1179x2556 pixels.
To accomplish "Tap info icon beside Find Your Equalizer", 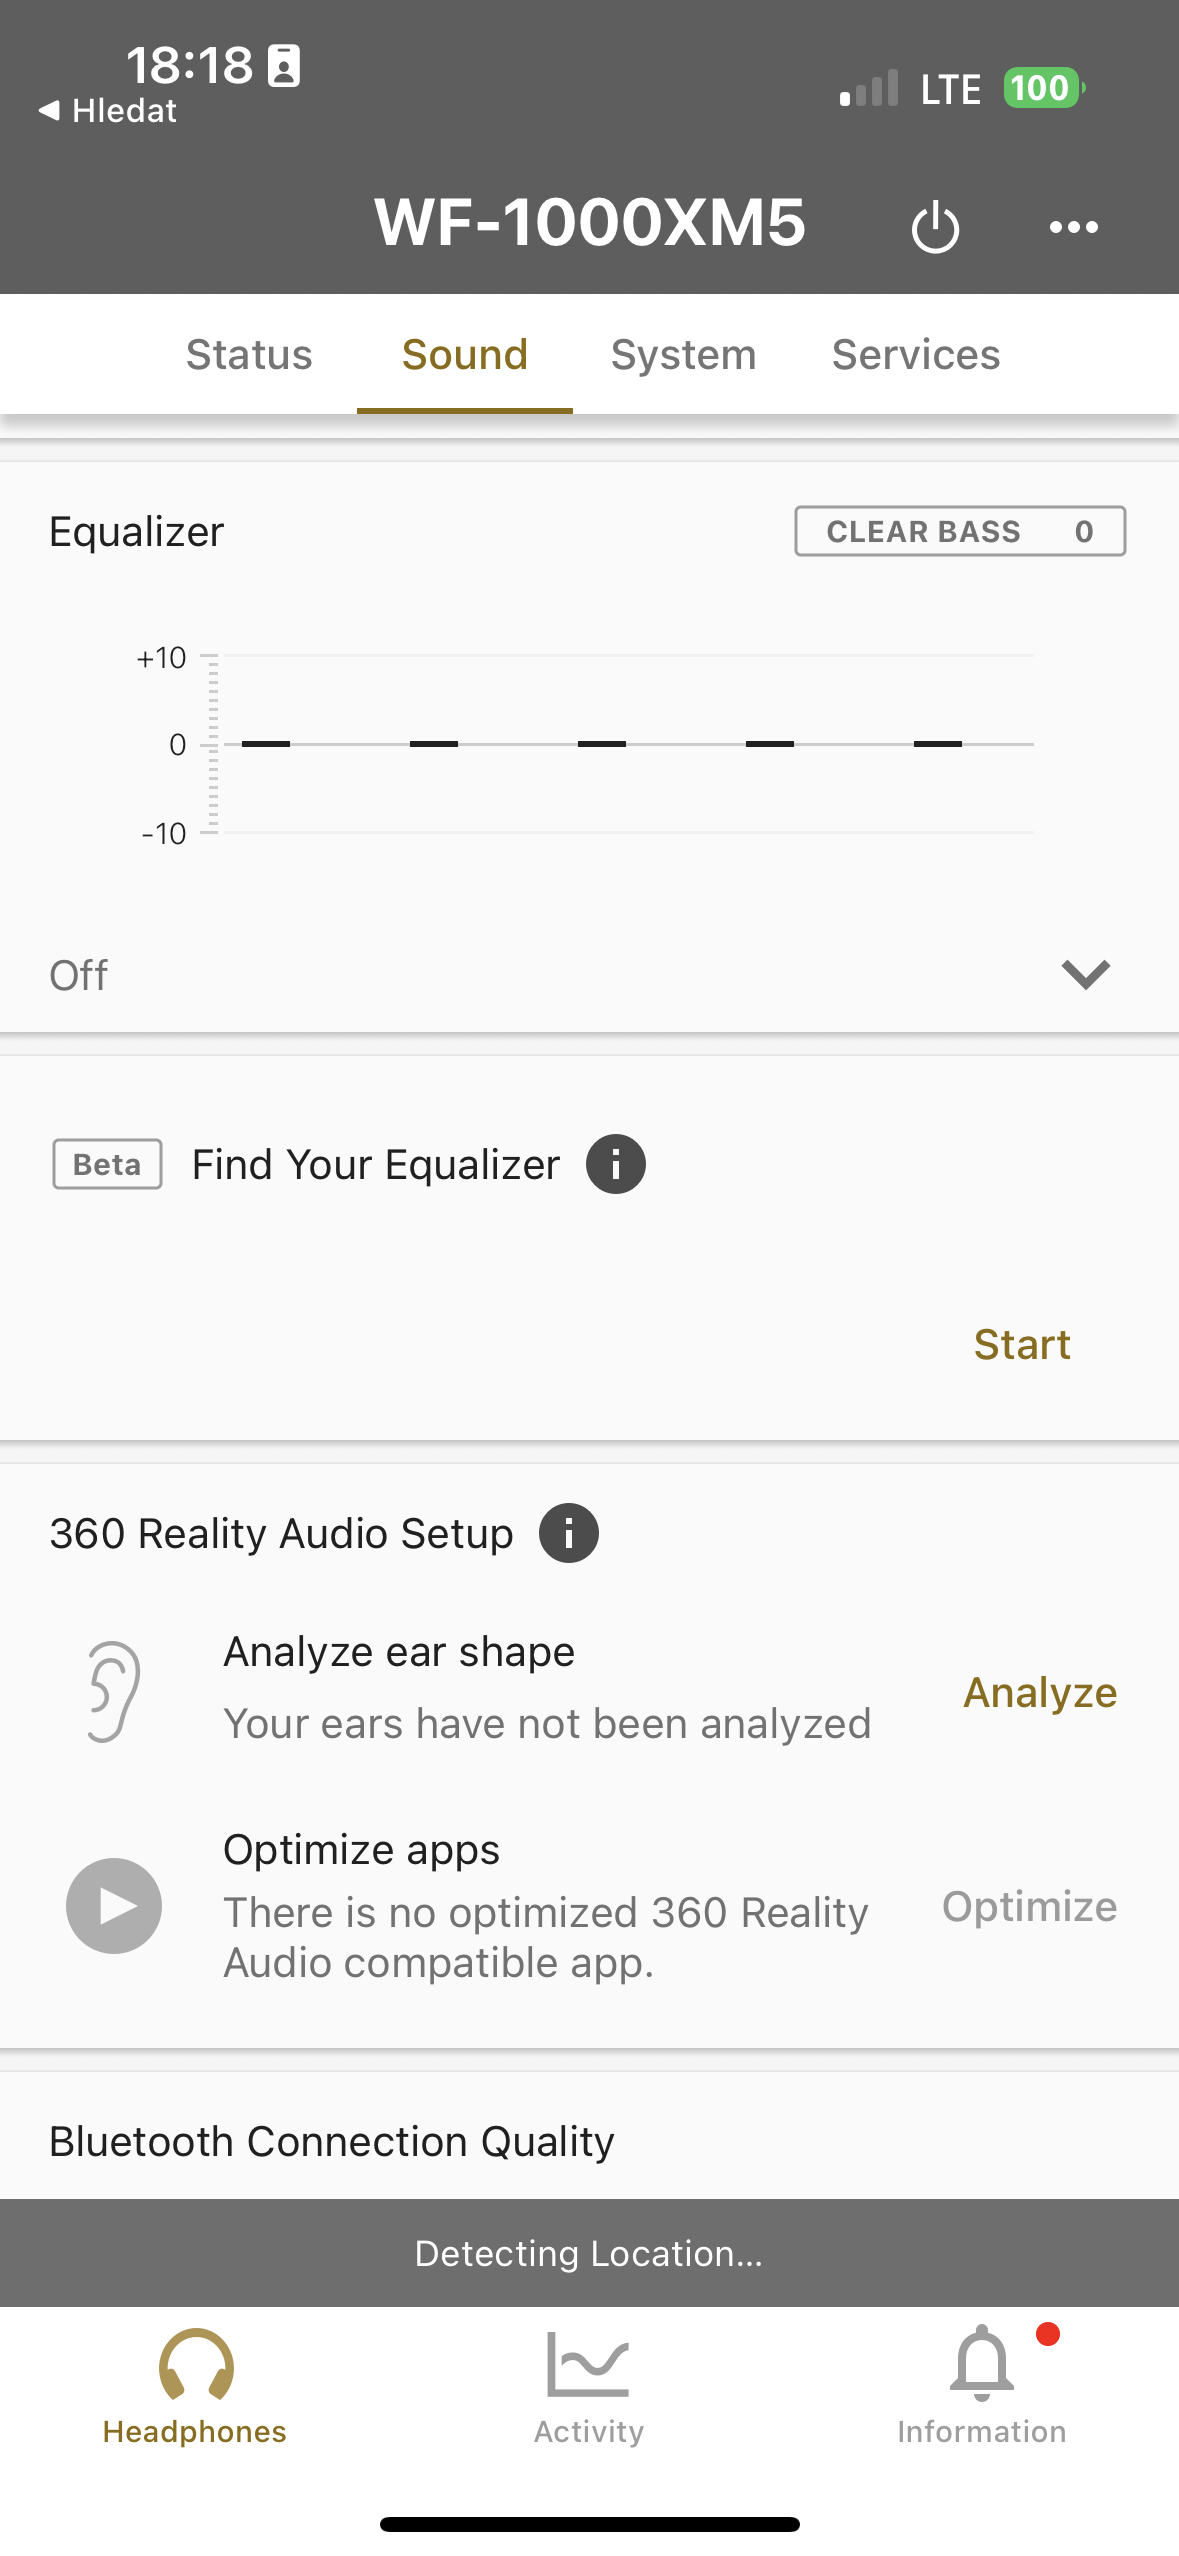I will point(615,1164).
